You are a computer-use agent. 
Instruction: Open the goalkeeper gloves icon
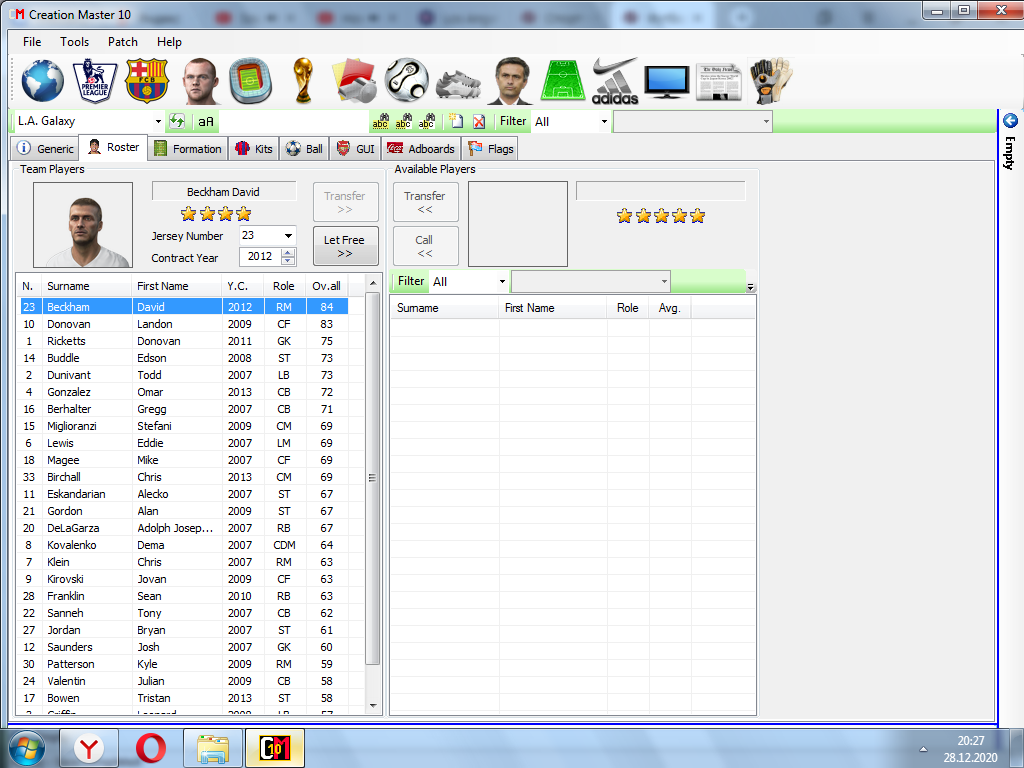(770, 80)
